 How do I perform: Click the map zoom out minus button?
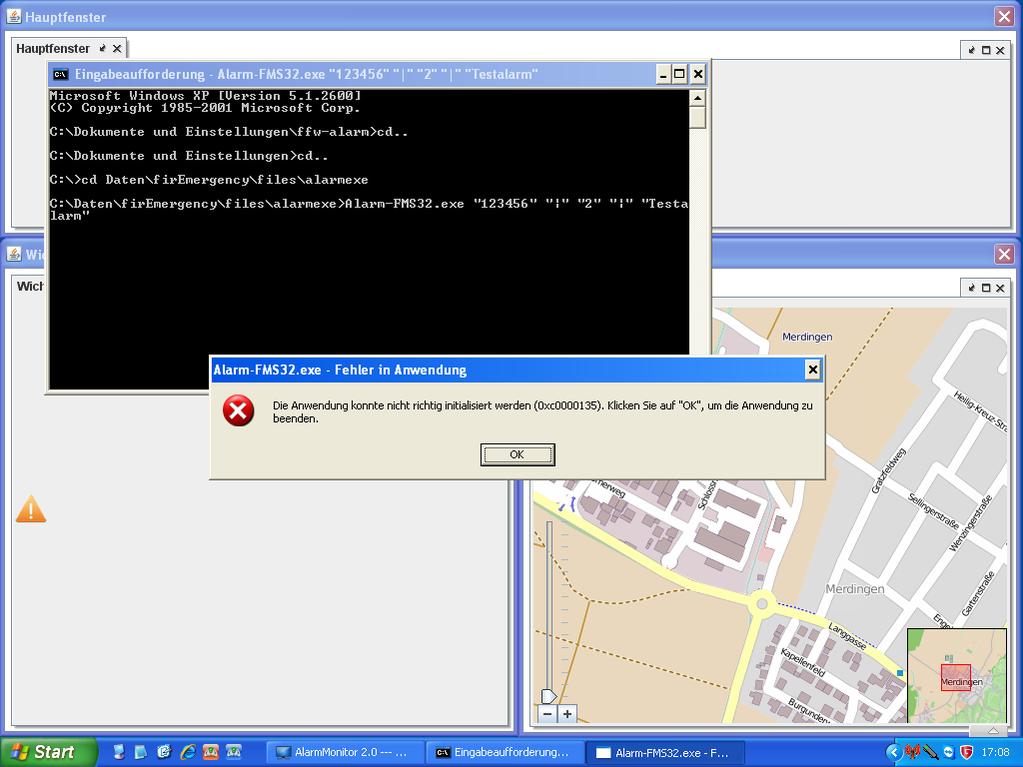(x=547, y=714)
